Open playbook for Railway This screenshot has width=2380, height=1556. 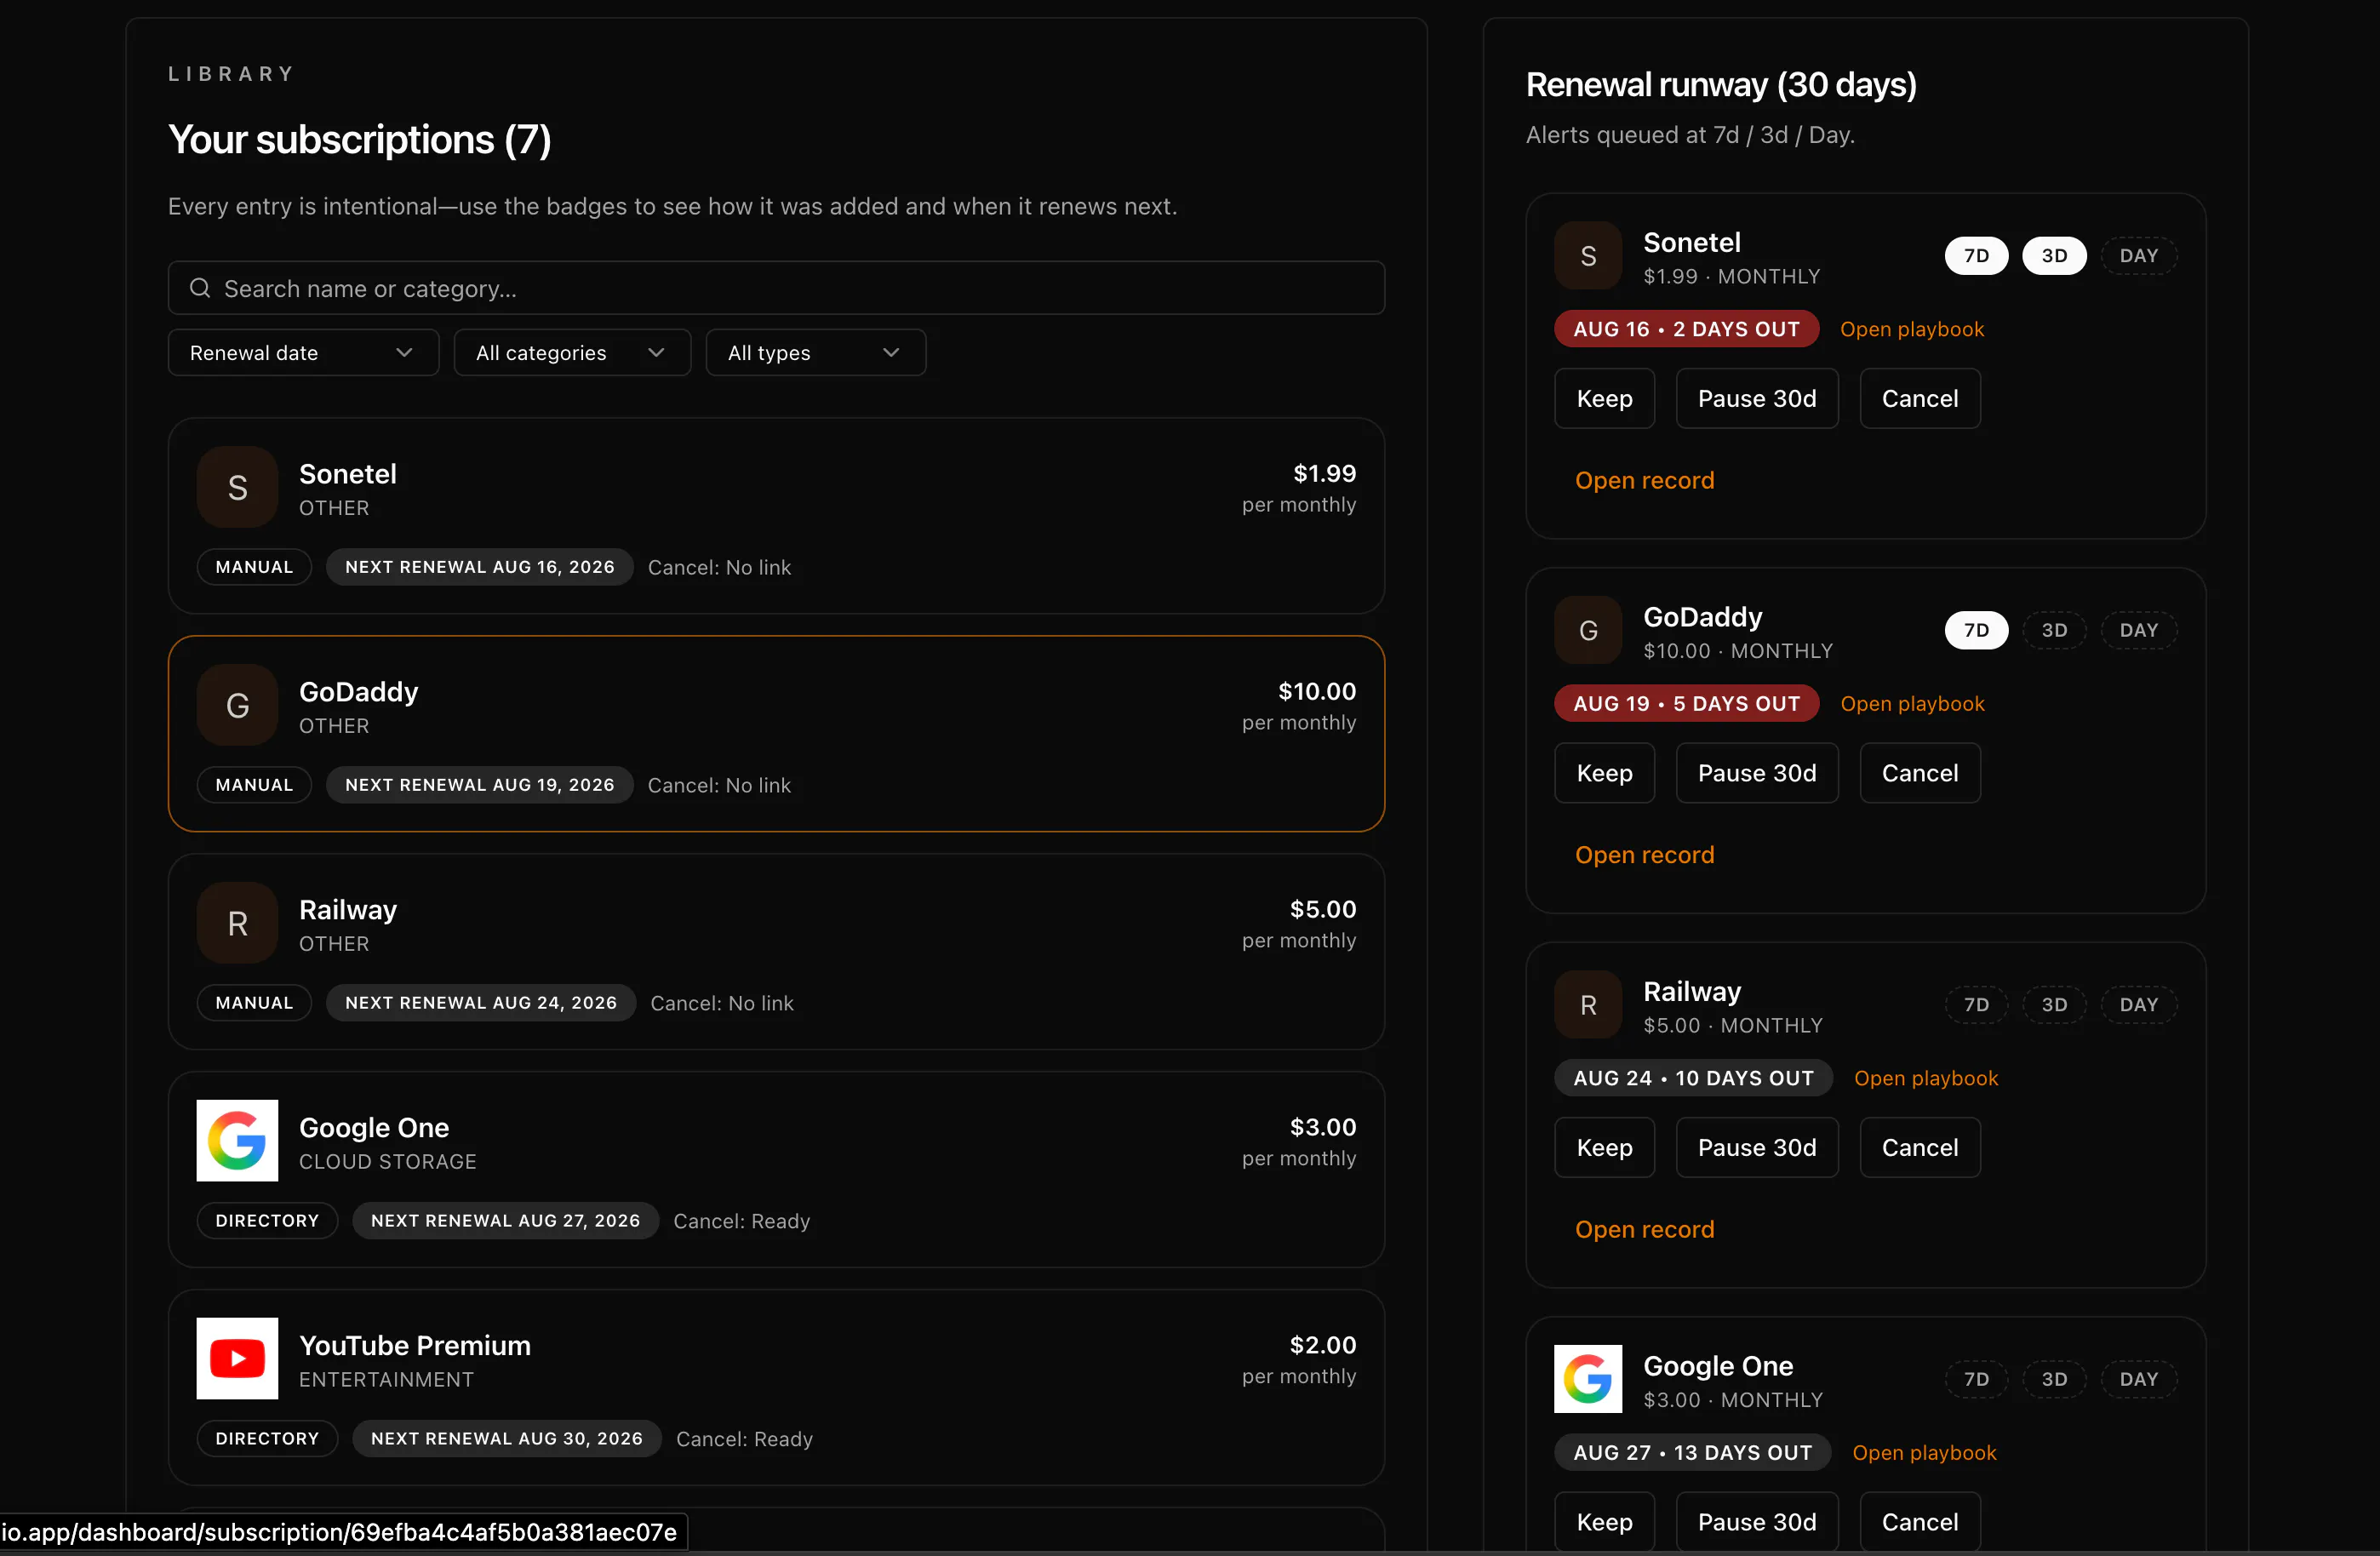coord(1926,1078)
